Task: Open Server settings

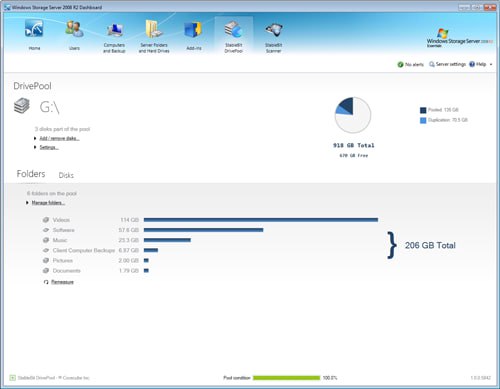Action: (x=447, y=64)
